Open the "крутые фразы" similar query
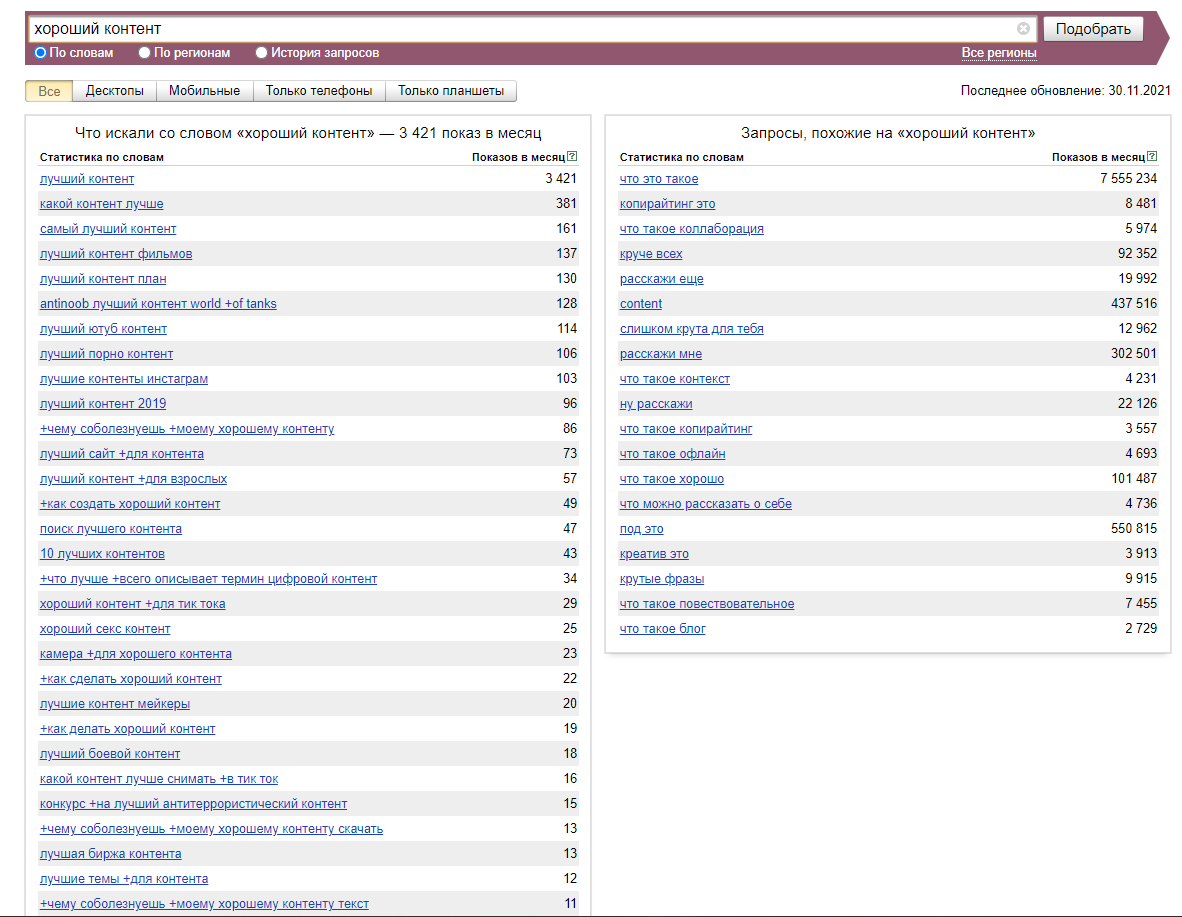 662,578
